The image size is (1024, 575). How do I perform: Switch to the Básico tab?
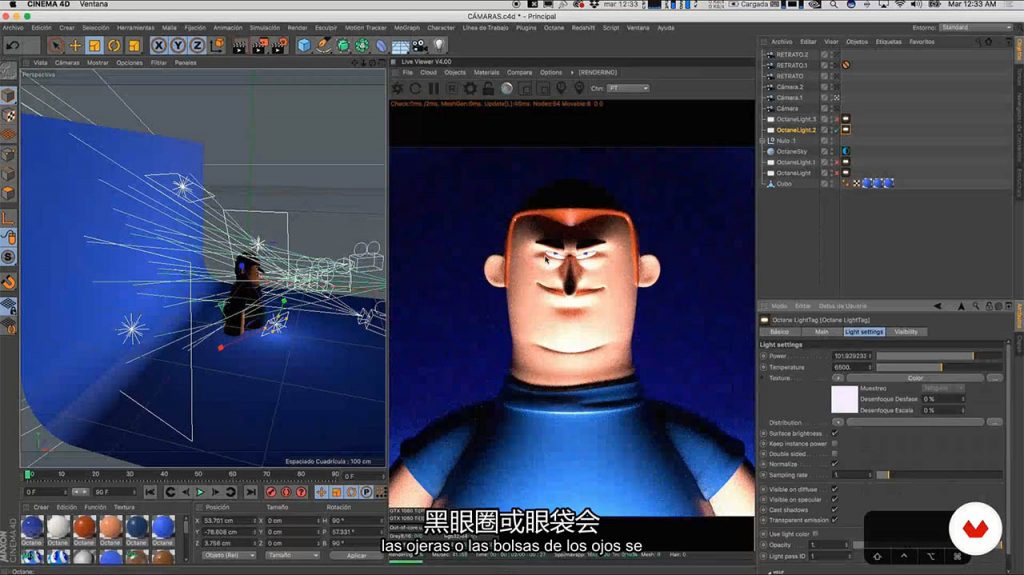click(x=780, y=332)
